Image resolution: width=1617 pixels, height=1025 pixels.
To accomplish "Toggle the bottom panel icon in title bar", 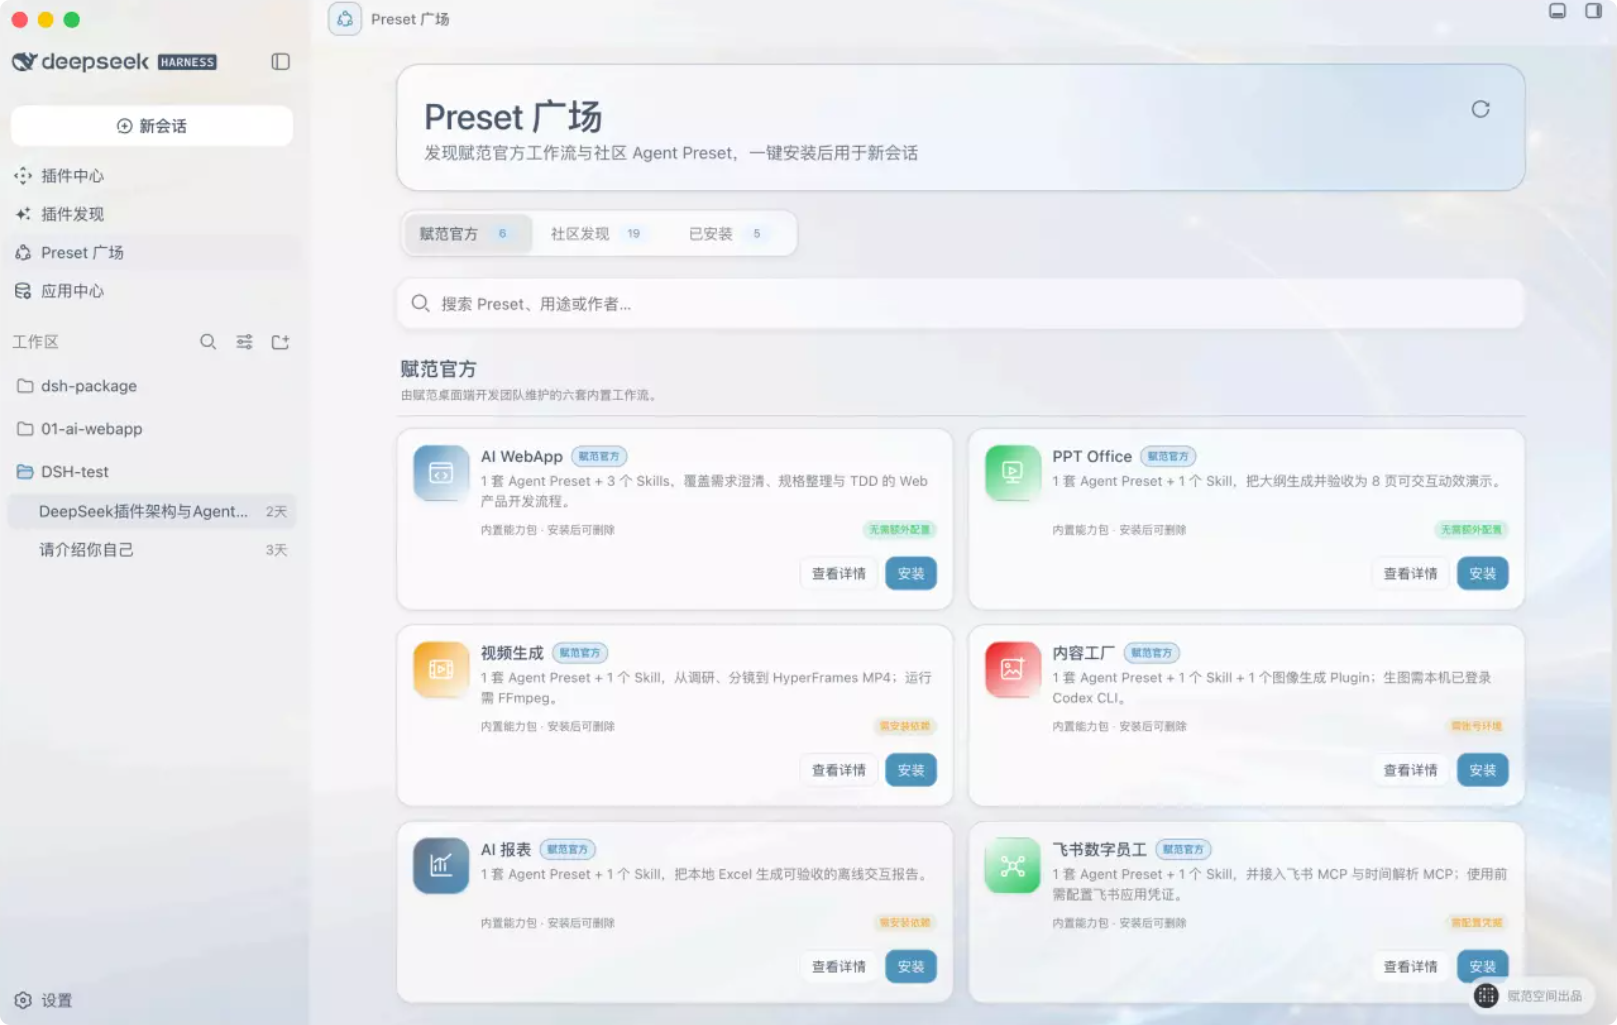I will click(x=1557, y=11).
